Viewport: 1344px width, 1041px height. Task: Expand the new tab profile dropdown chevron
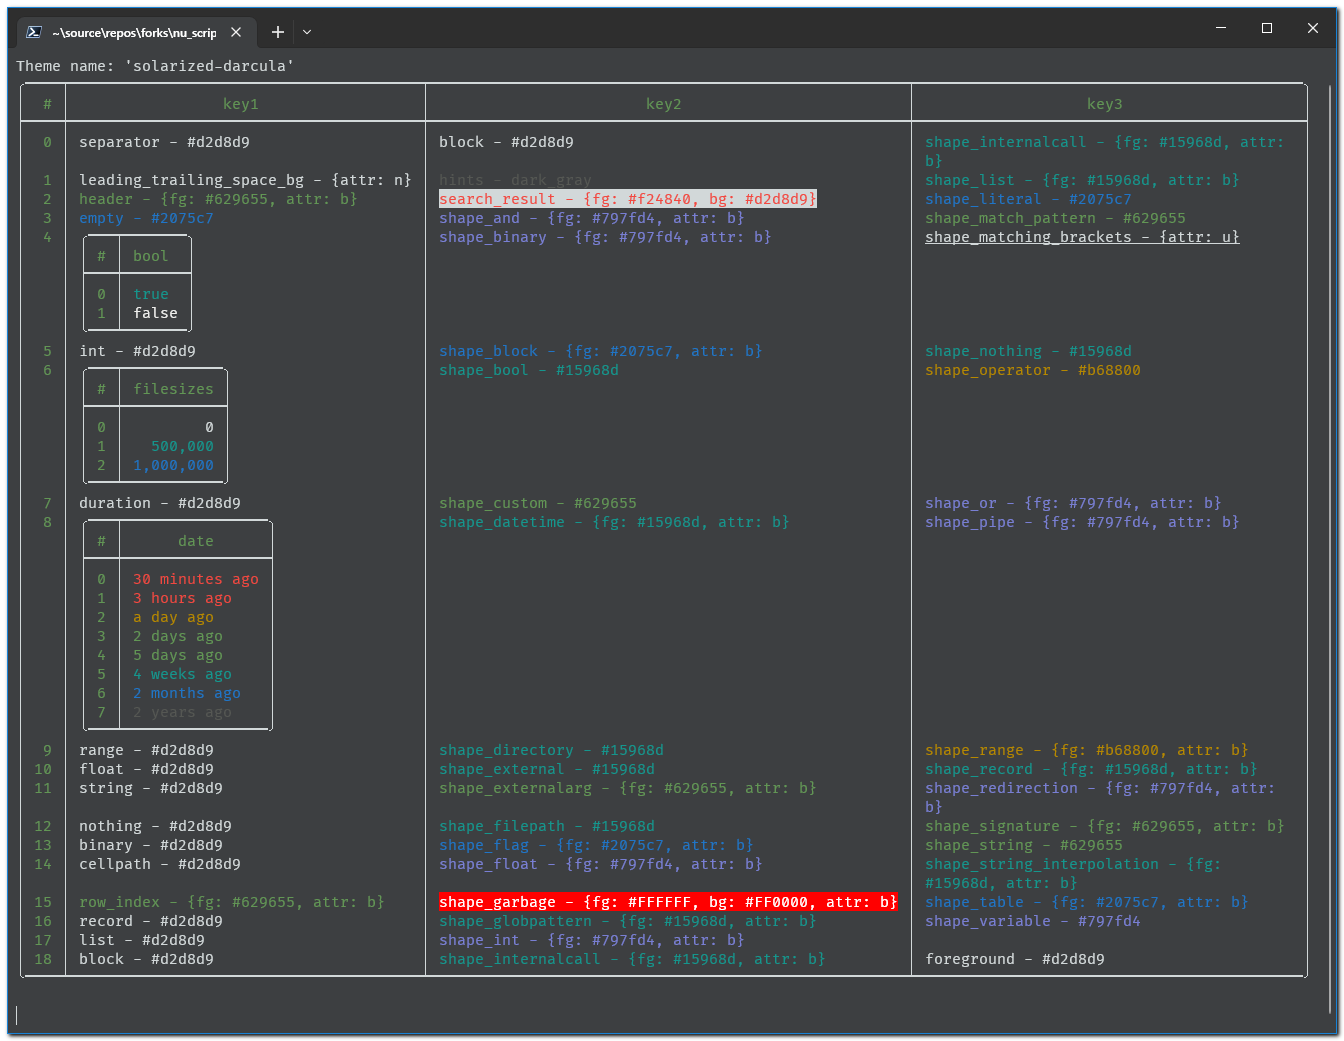point(307,32)
